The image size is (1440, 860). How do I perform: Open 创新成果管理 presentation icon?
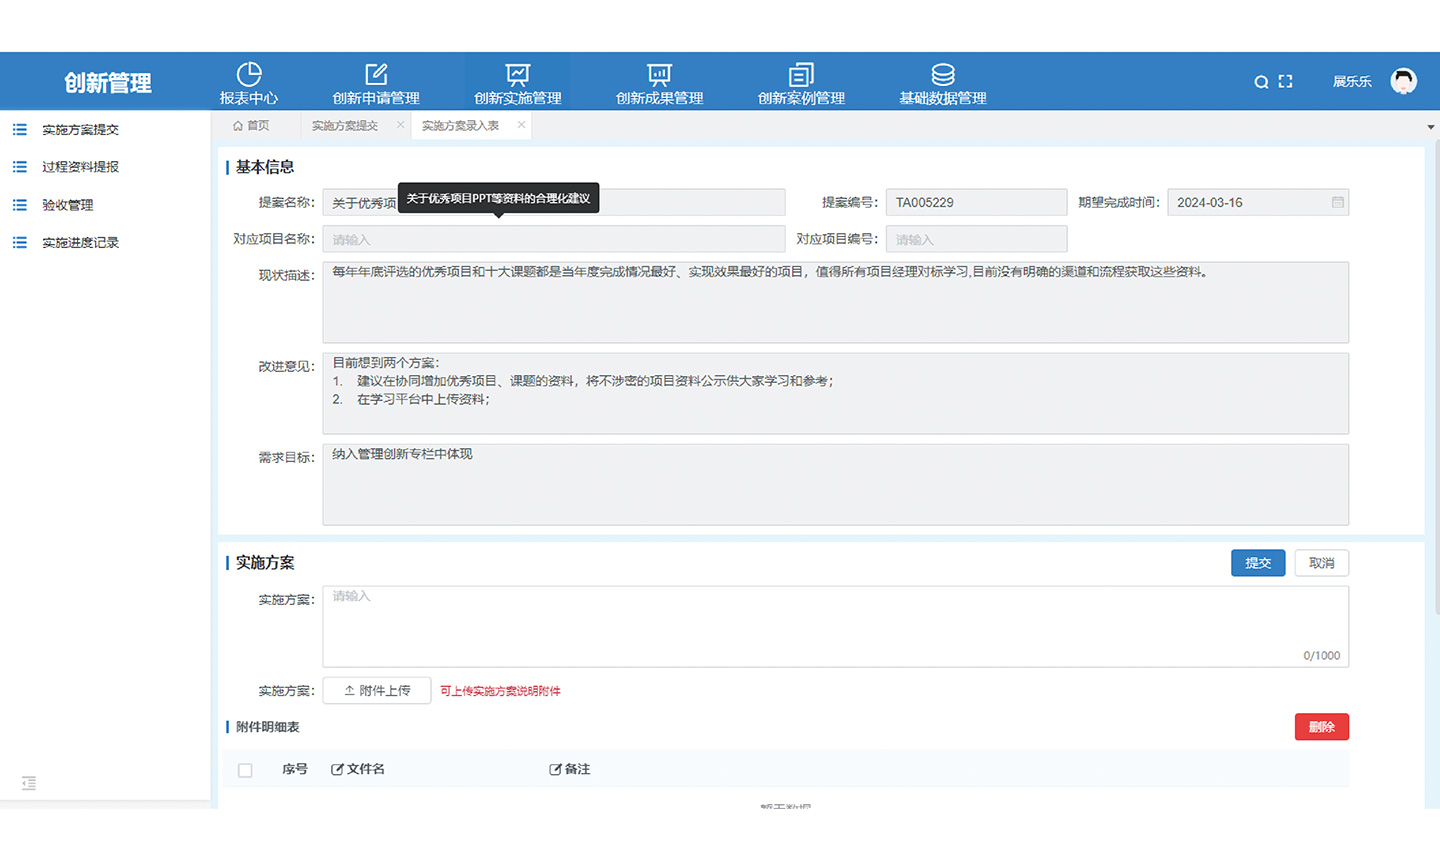[x=659, y=75]
